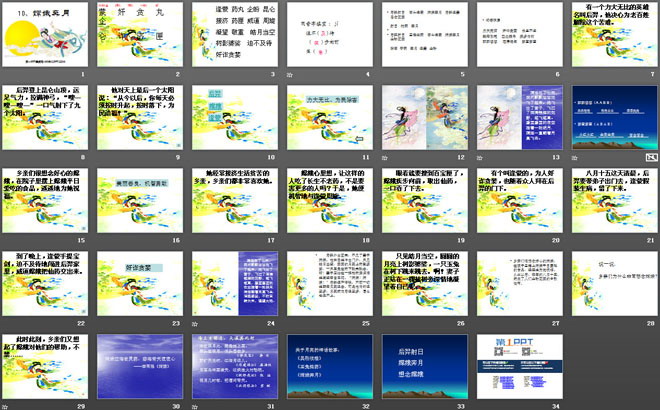Select slide 3 vocabulary words thumbnail
The image size is (660, 410).
coord(235,35)
